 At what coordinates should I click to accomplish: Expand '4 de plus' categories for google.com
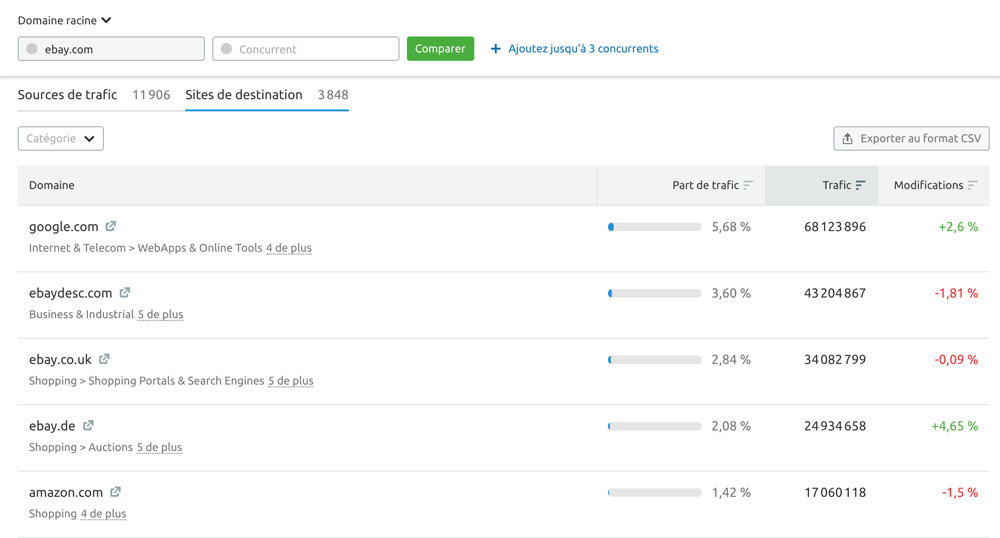click(289, 248)
